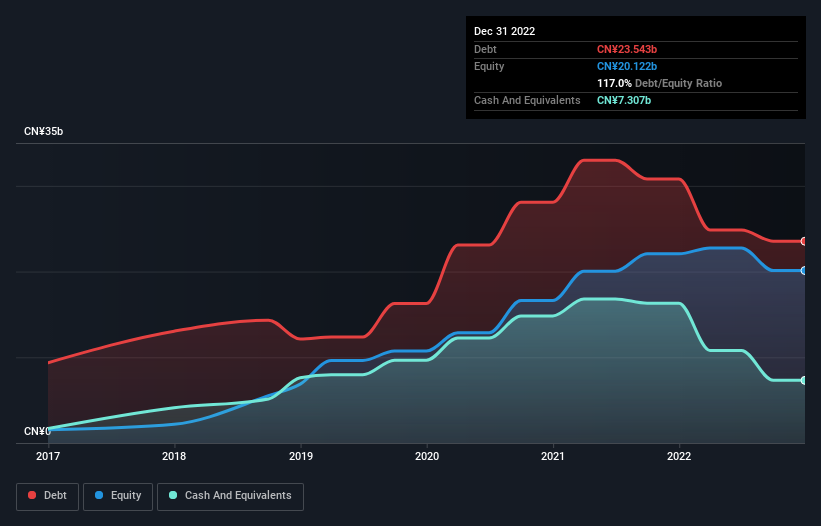
Task: Click the Dec 31 2022 tooltip date
Action: [504, 31]
